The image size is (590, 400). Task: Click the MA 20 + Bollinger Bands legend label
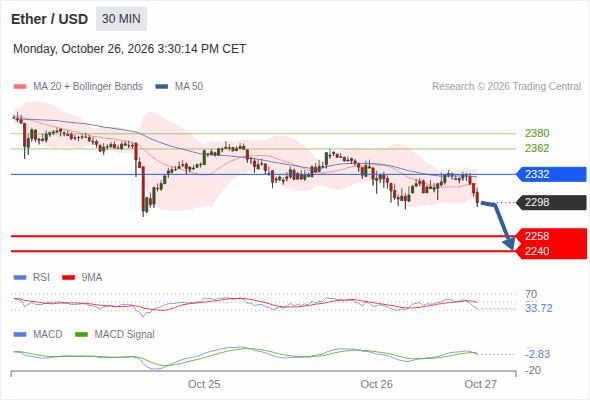coord(88,87)
